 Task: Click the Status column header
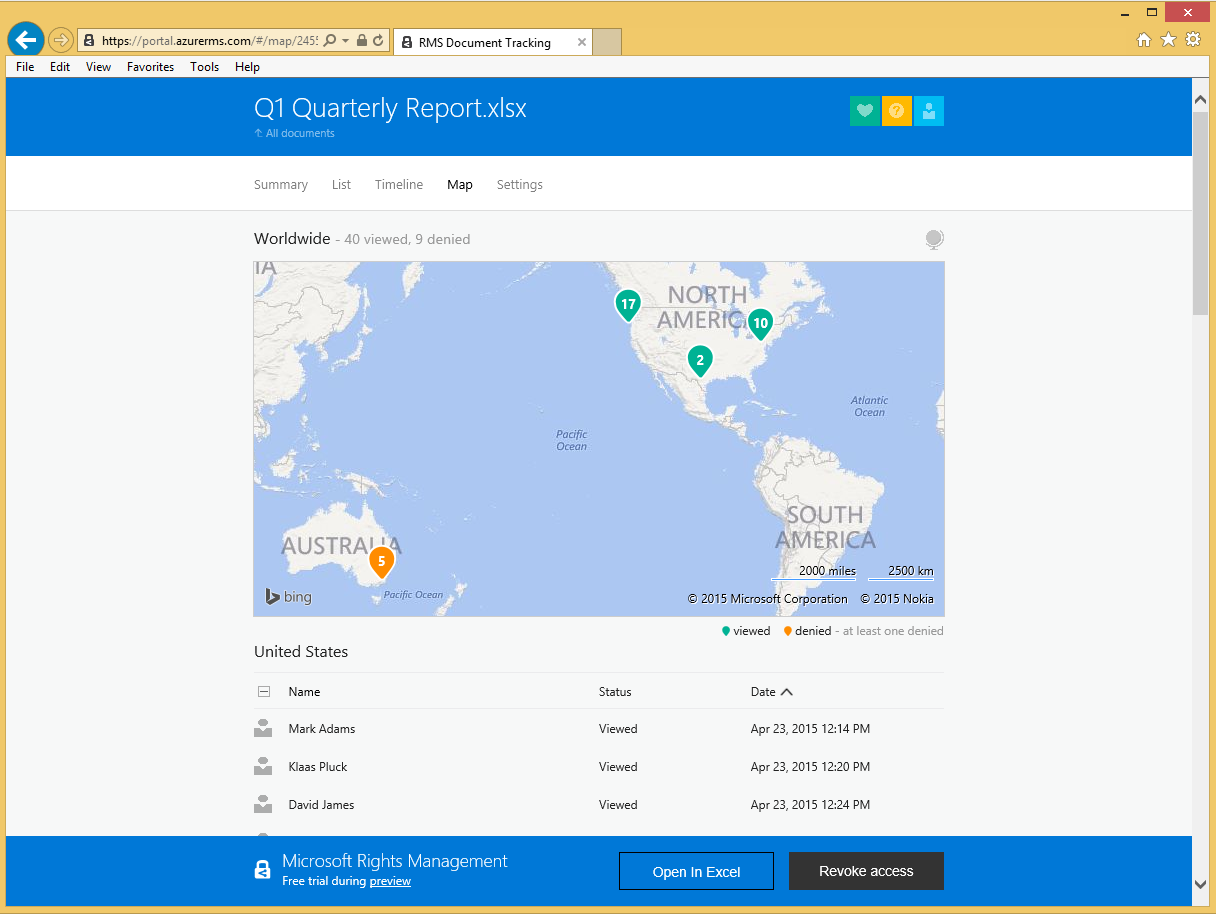click(x=615, y=692)
